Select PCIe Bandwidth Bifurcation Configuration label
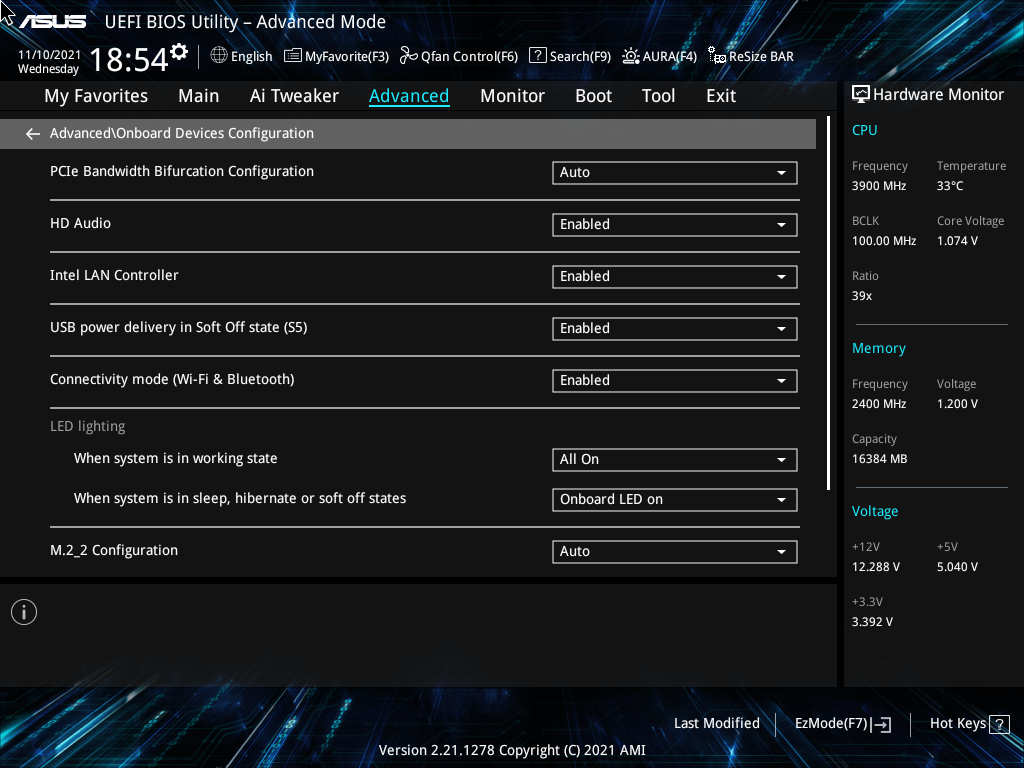 [182, 171]
